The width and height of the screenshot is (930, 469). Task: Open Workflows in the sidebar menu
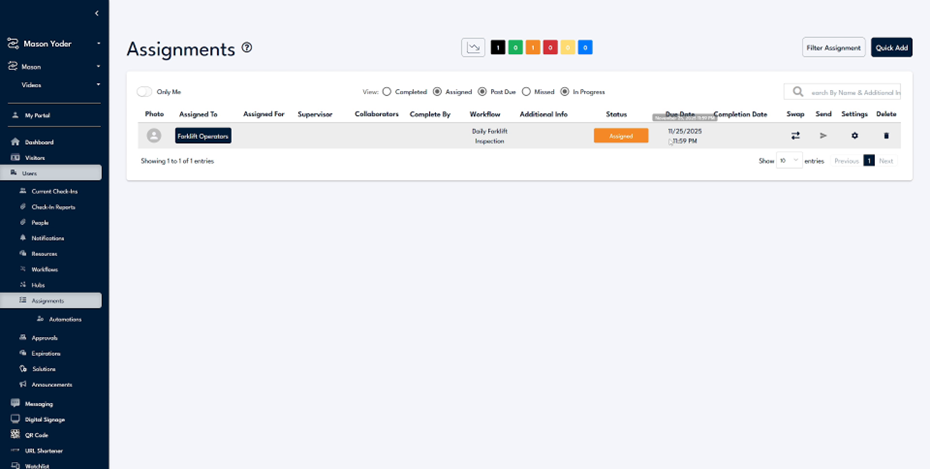[x=44, y=269]
